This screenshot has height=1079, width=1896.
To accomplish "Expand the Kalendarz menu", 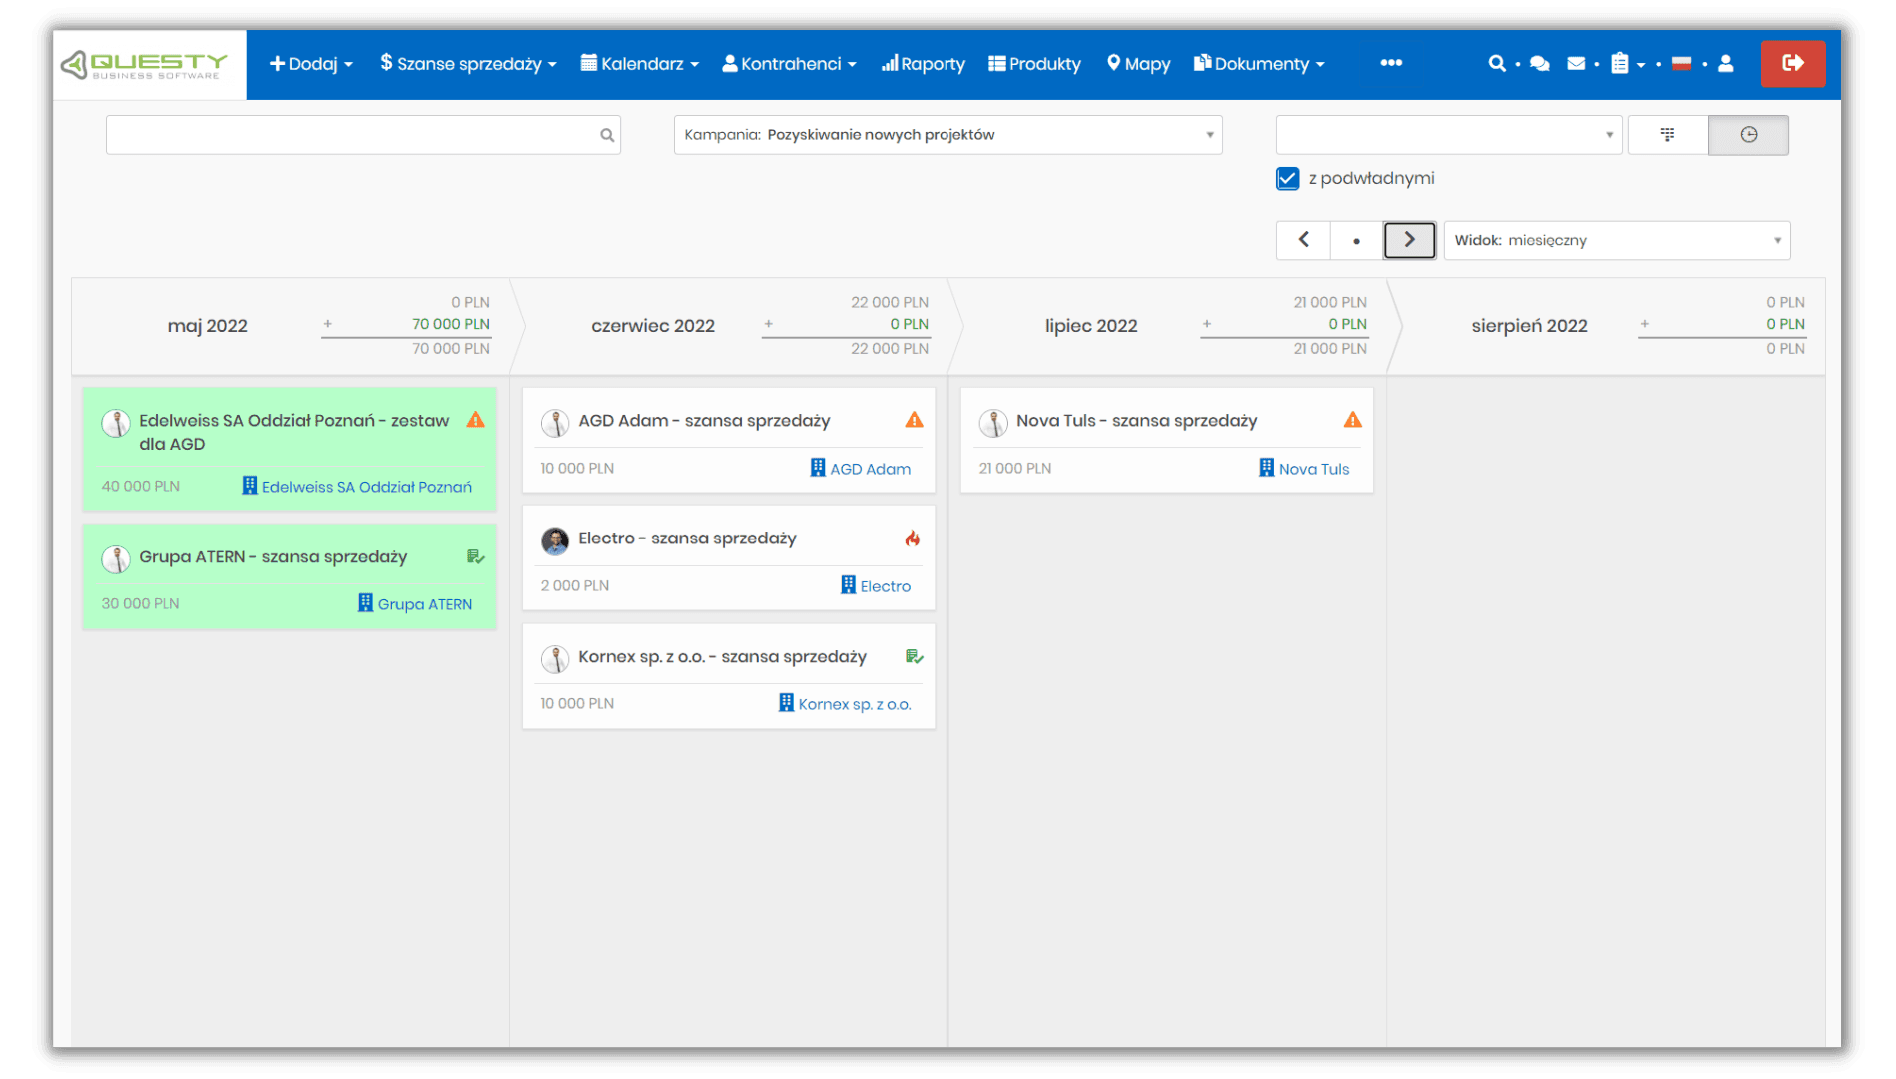I will [x=640, y=64].
